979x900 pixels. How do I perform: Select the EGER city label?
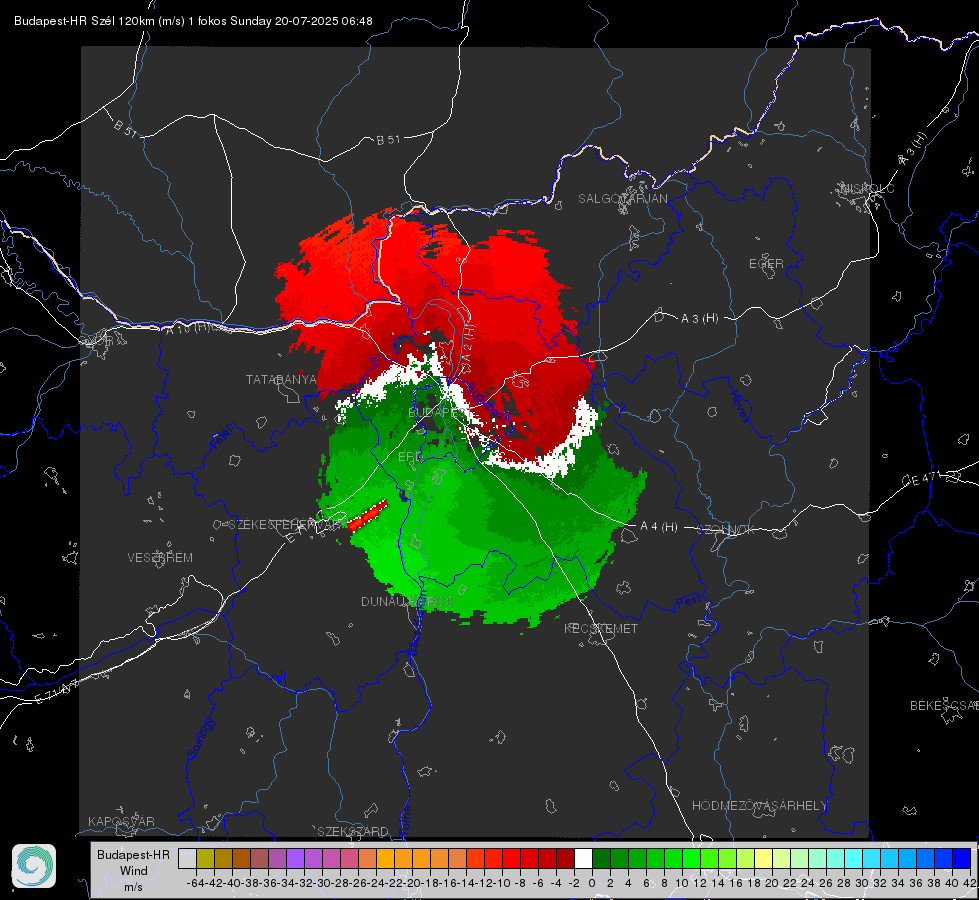(766, 264)
